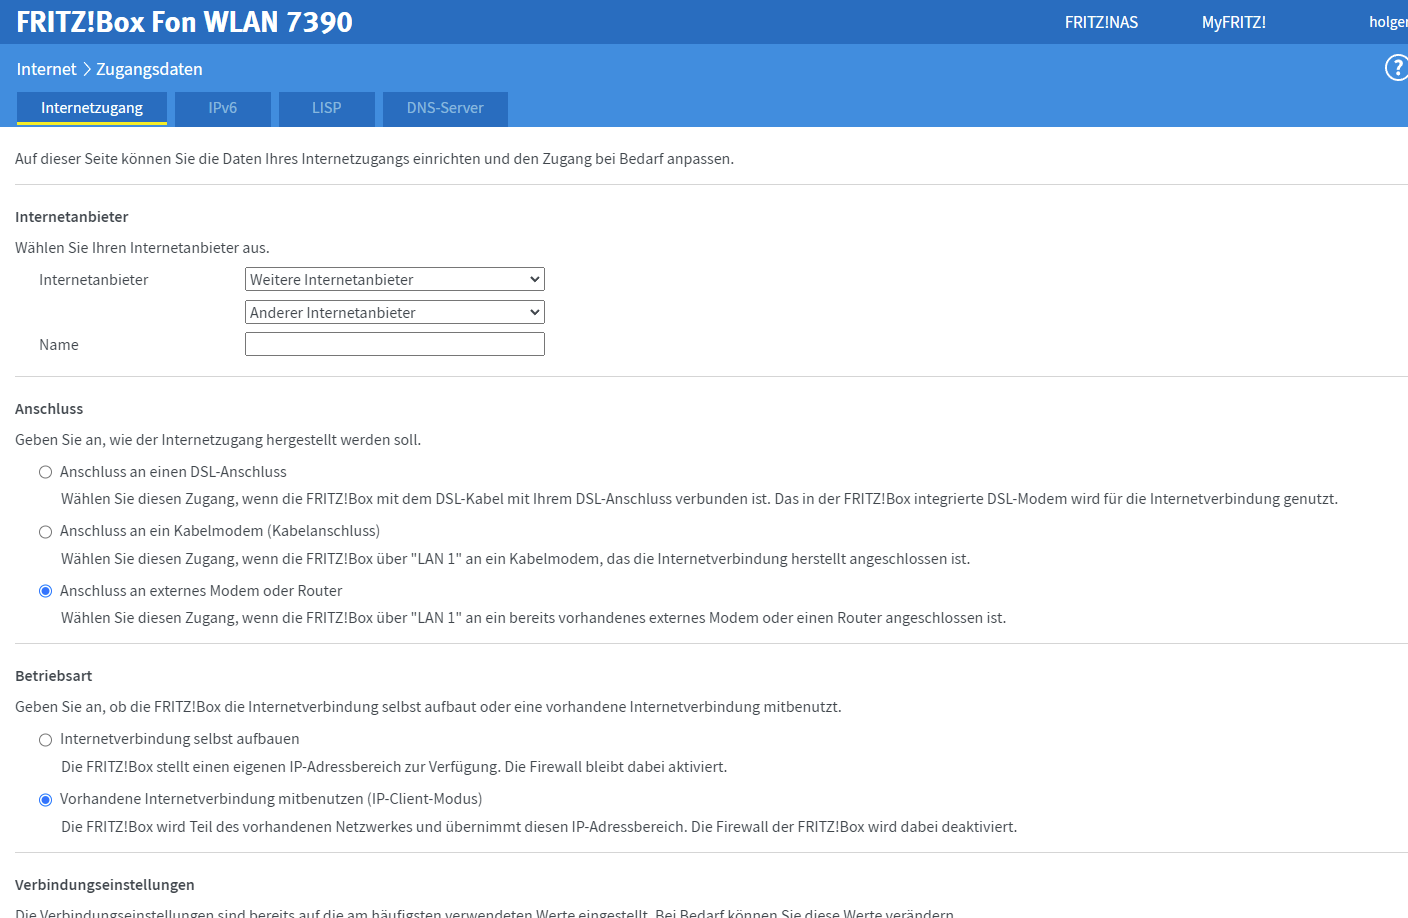Image resolution: width=1408 pixels, height=918 pixels.
Task: Click the 'Name' field label
Action: click(59, 345)
